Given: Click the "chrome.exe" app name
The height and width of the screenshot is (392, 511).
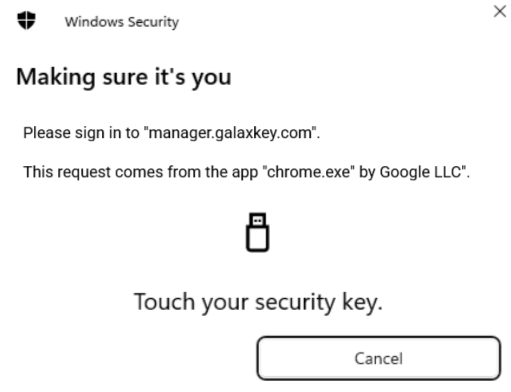Looking at the screenshot, I should pyautogui.click(x=309, y=172).
